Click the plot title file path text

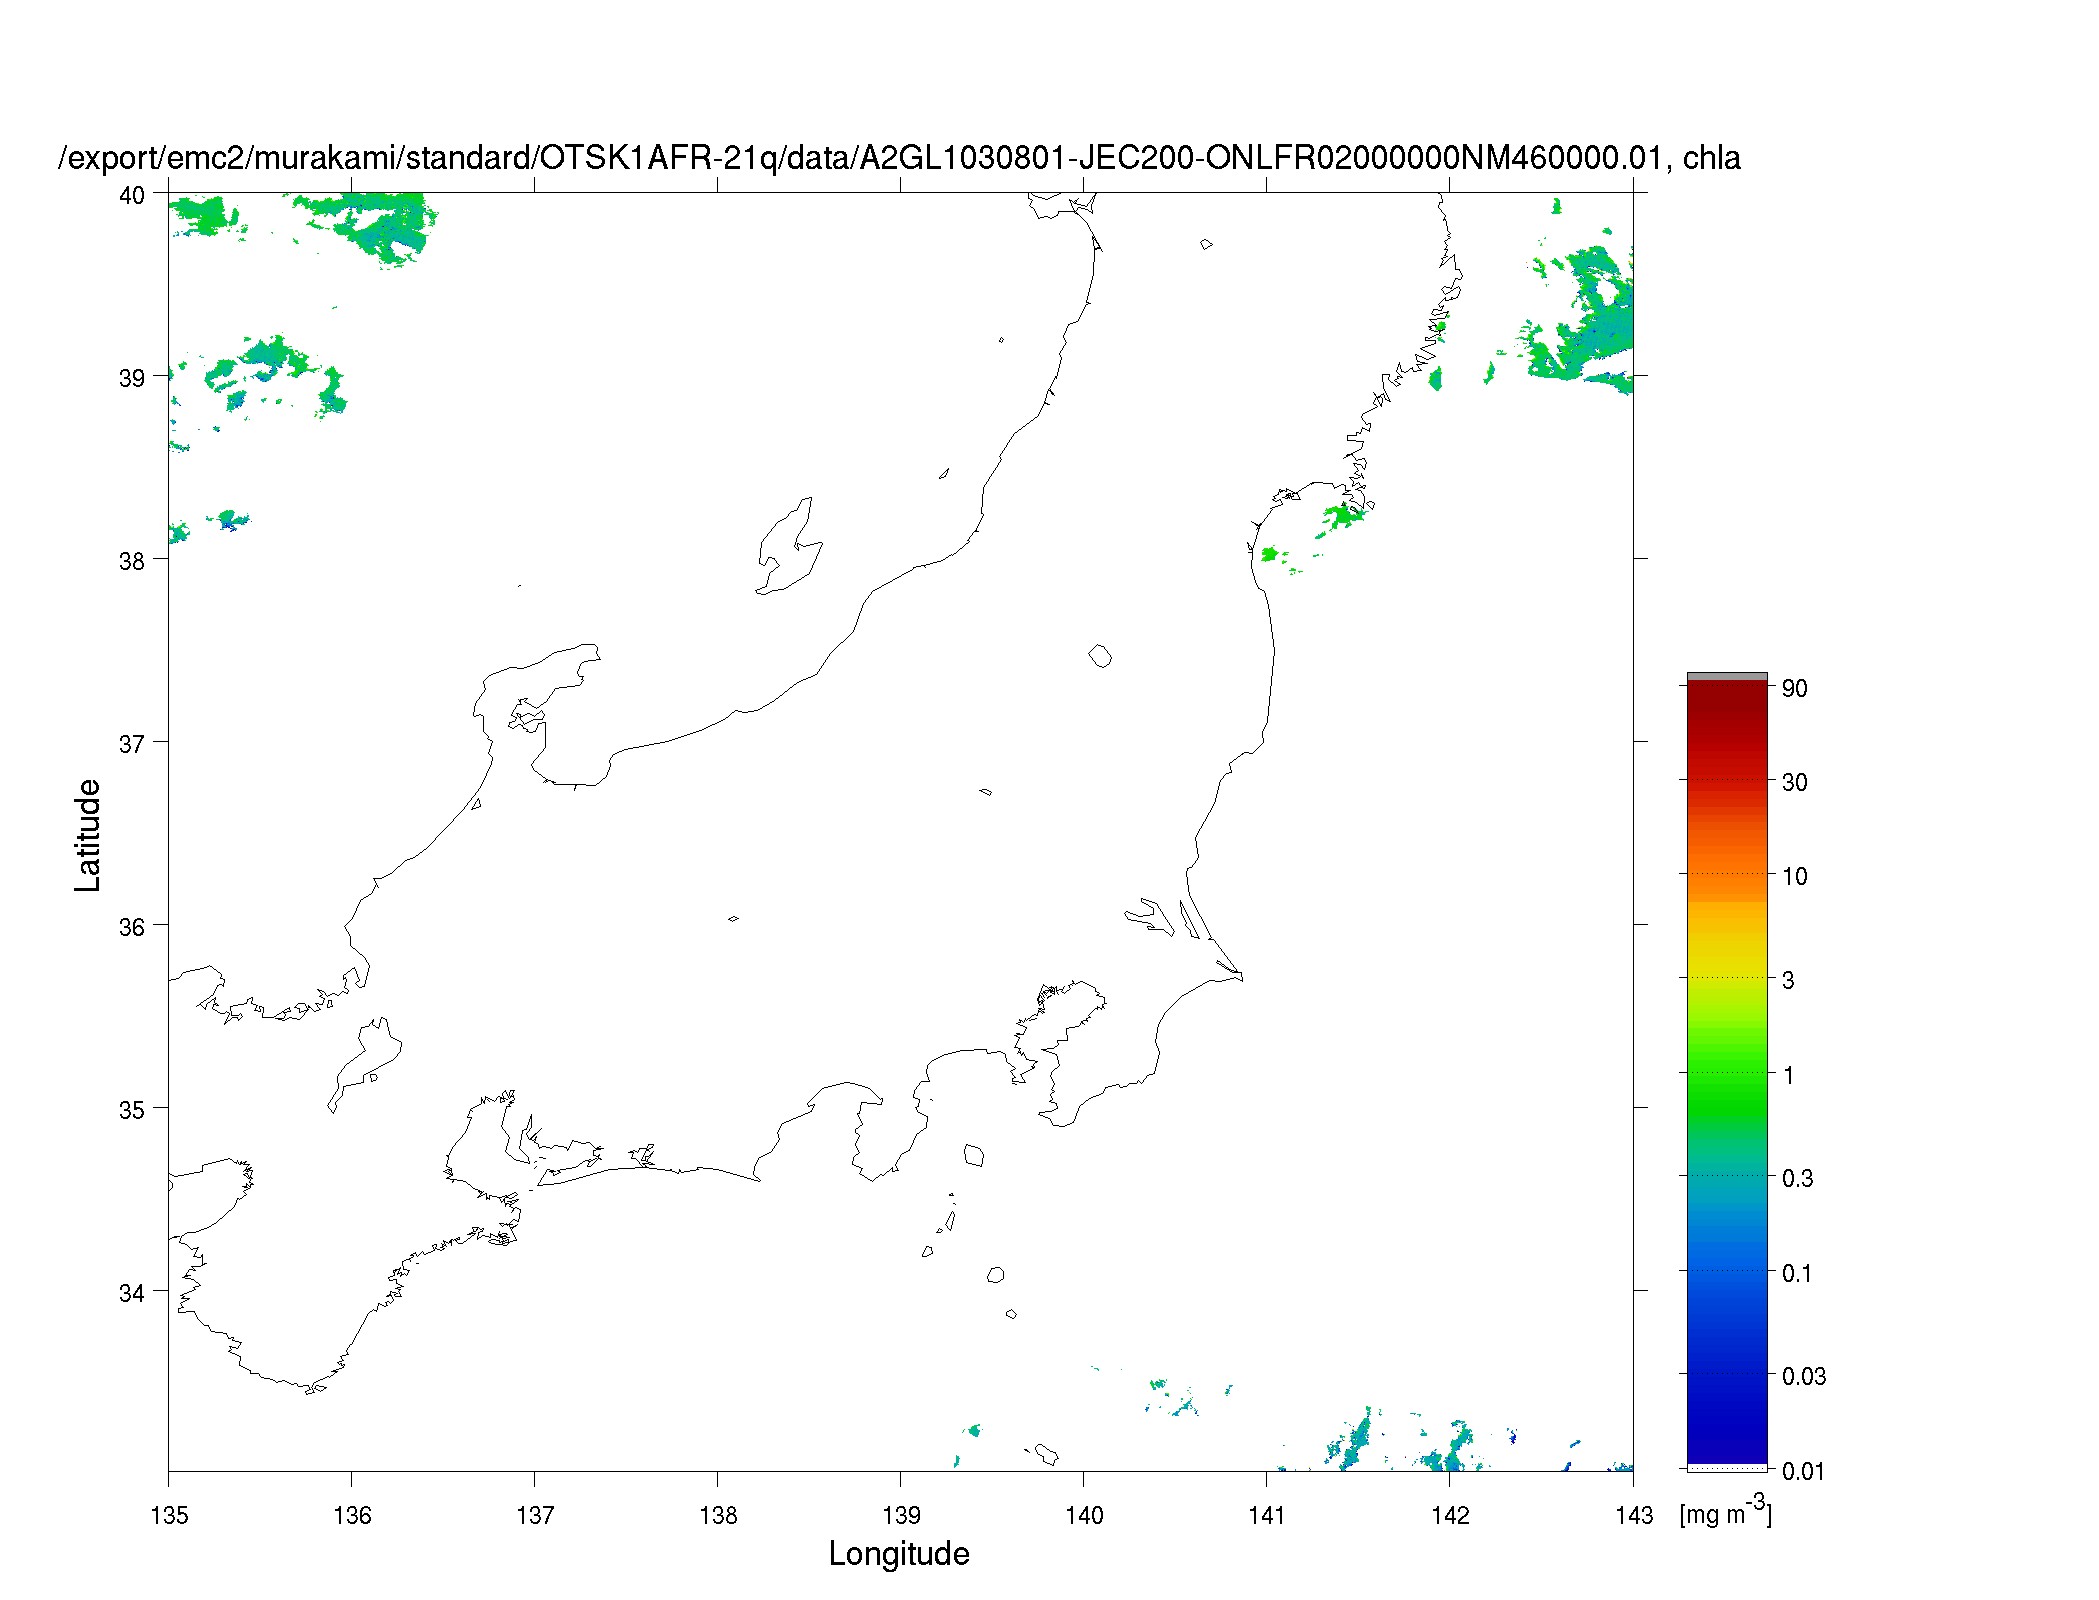(x=899, y=158)
